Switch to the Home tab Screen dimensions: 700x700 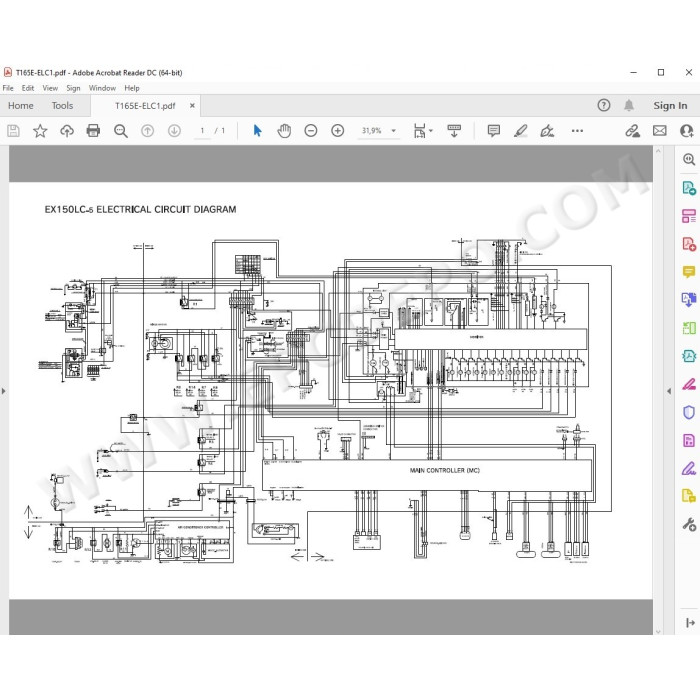pos(21,105)
